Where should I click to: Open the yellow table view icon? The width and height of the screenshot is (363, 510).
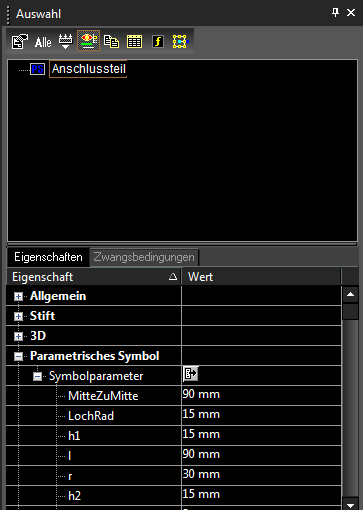134,42
